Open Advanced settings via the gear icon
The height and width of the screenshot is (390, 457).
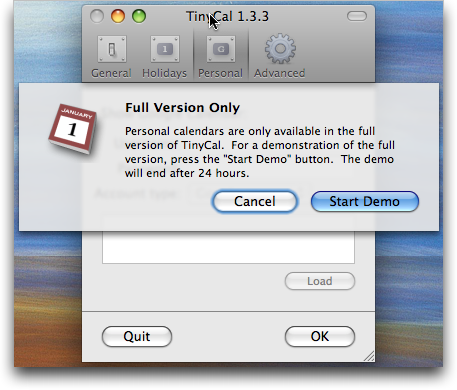(x=280, y=49)
